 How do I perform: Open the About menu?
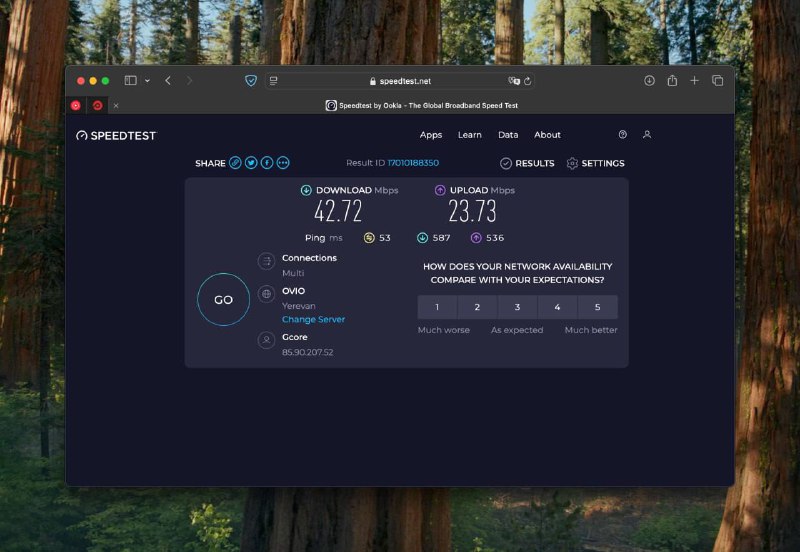click(547, 135)
